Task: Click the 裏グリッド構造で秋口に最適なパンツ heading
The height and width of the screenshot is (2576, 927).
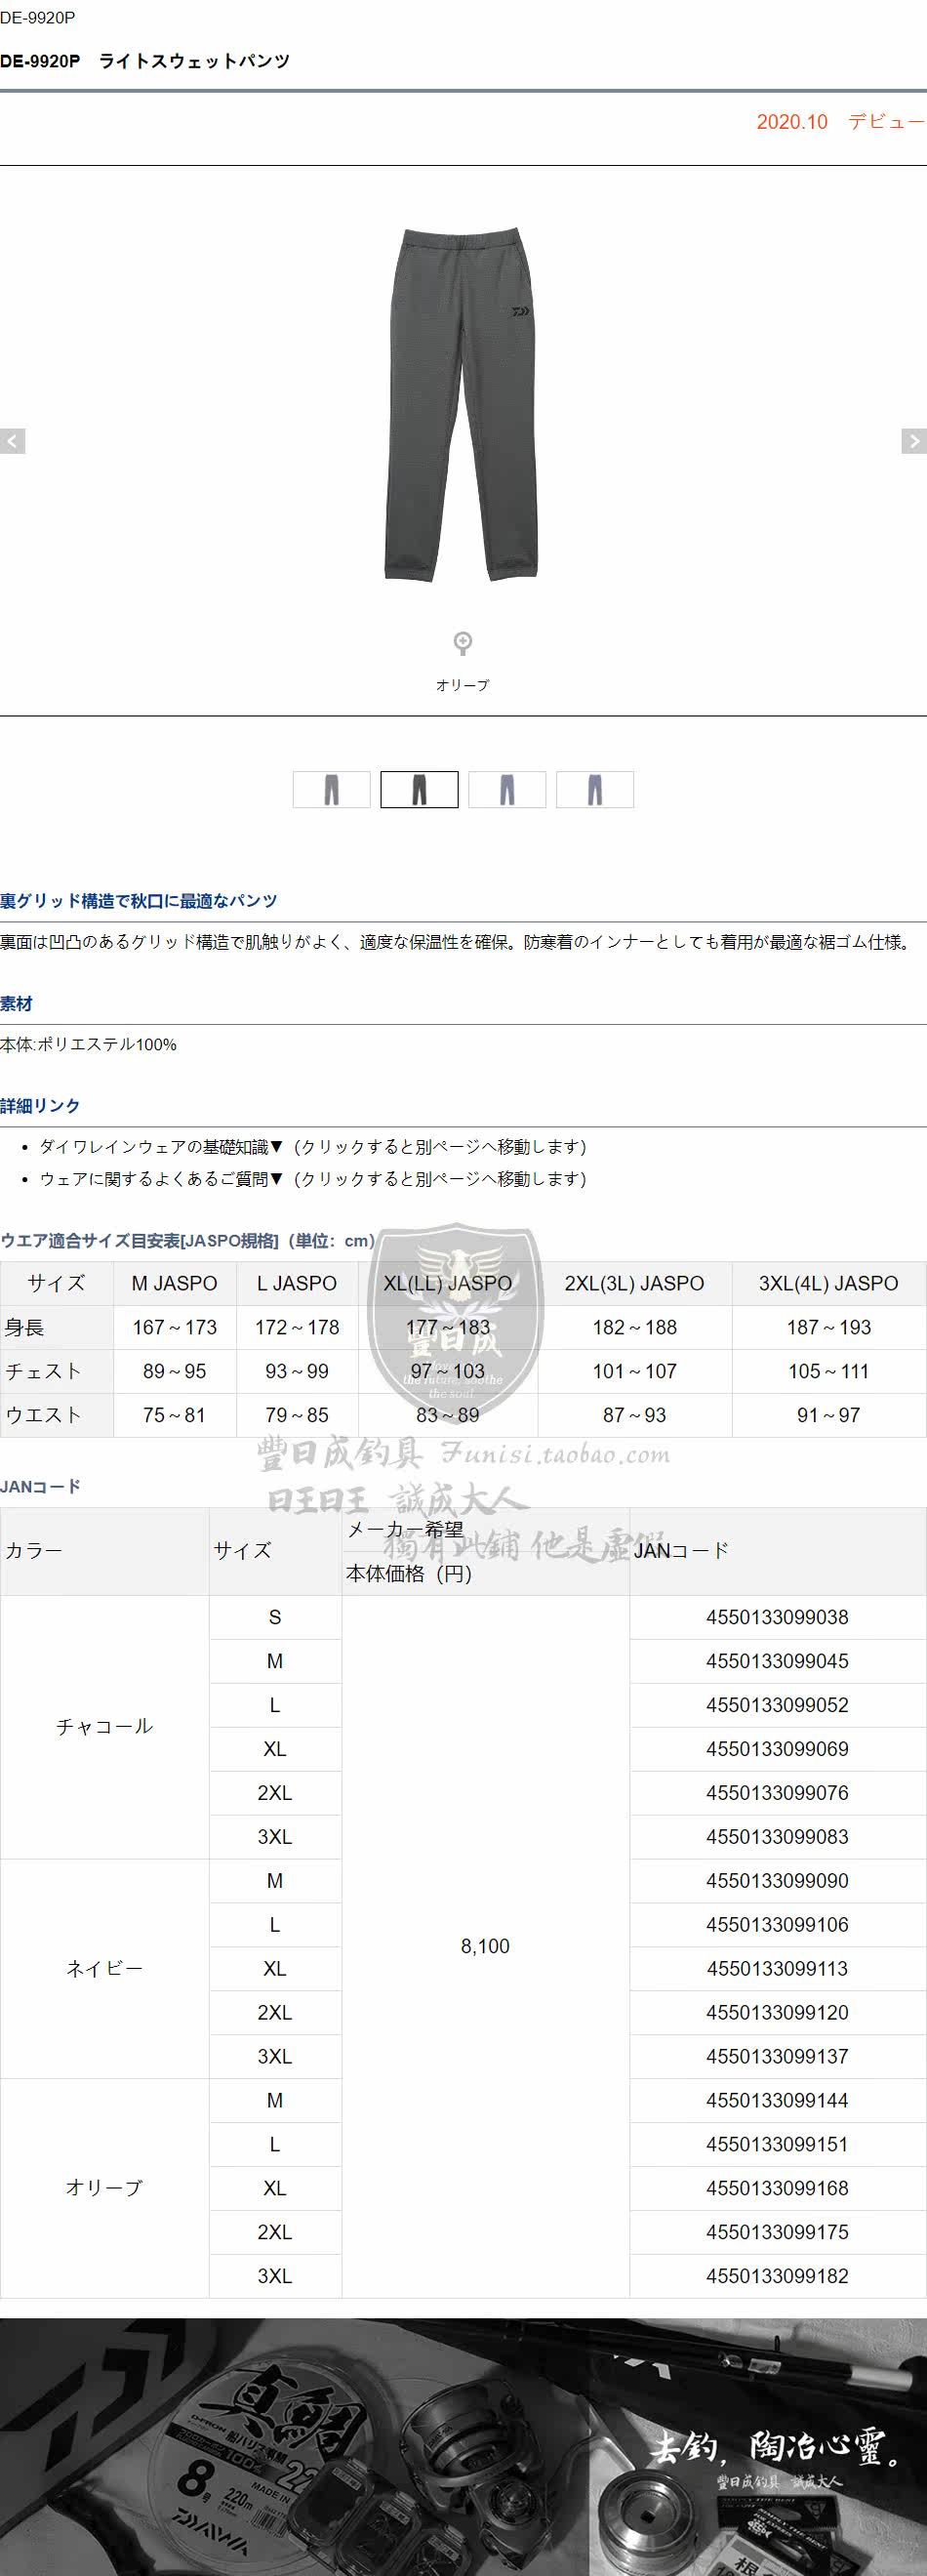Action: 139,901
